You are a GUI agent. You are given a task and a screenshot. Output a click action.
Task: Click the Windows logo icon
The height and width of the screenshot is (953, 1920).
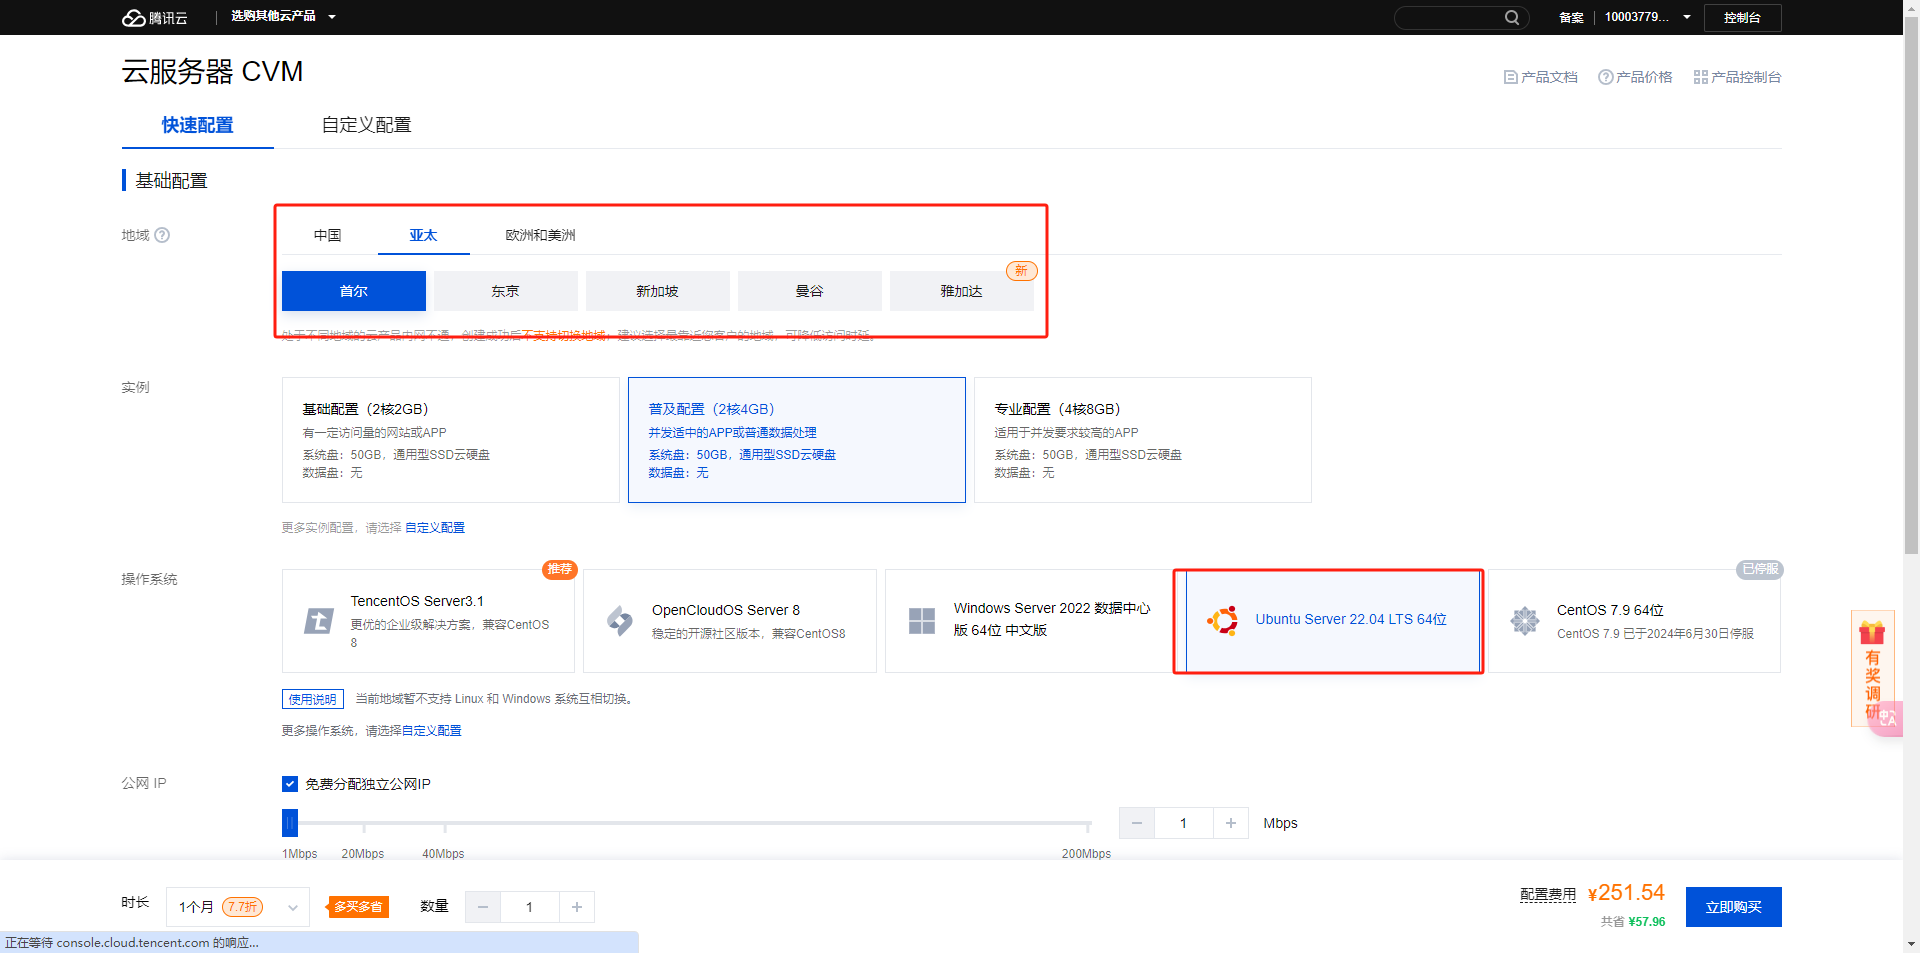922,621
